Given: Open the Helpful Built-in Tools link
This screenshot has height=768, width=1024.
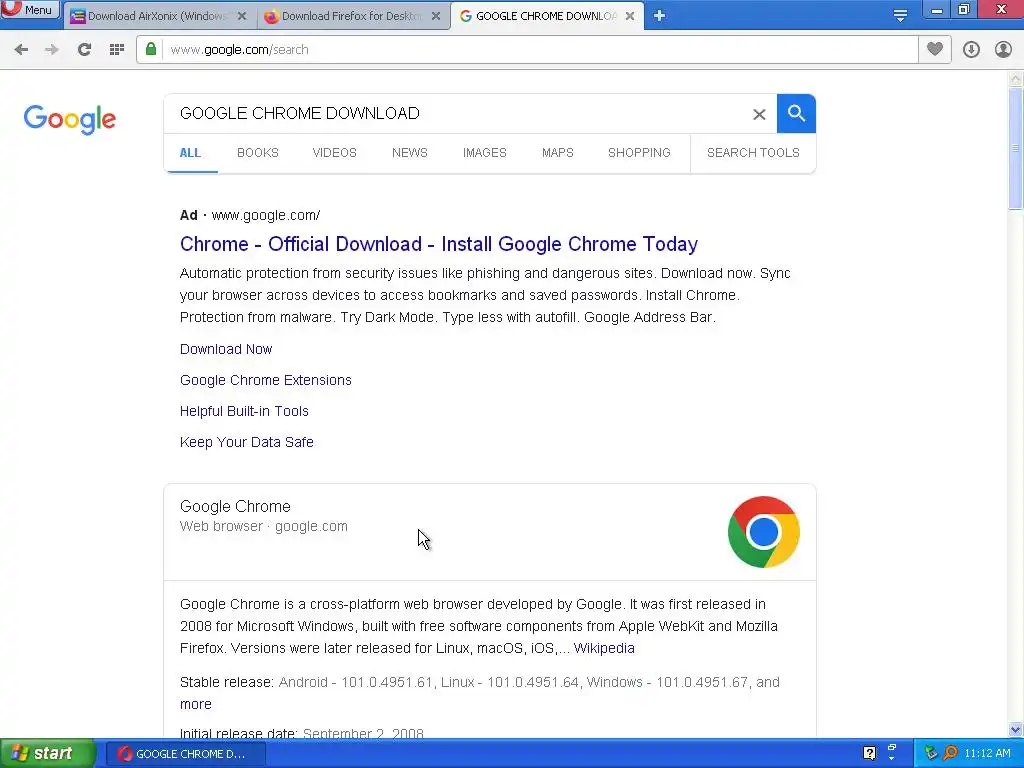Looking at the screenshot, I should coord(244,411).
